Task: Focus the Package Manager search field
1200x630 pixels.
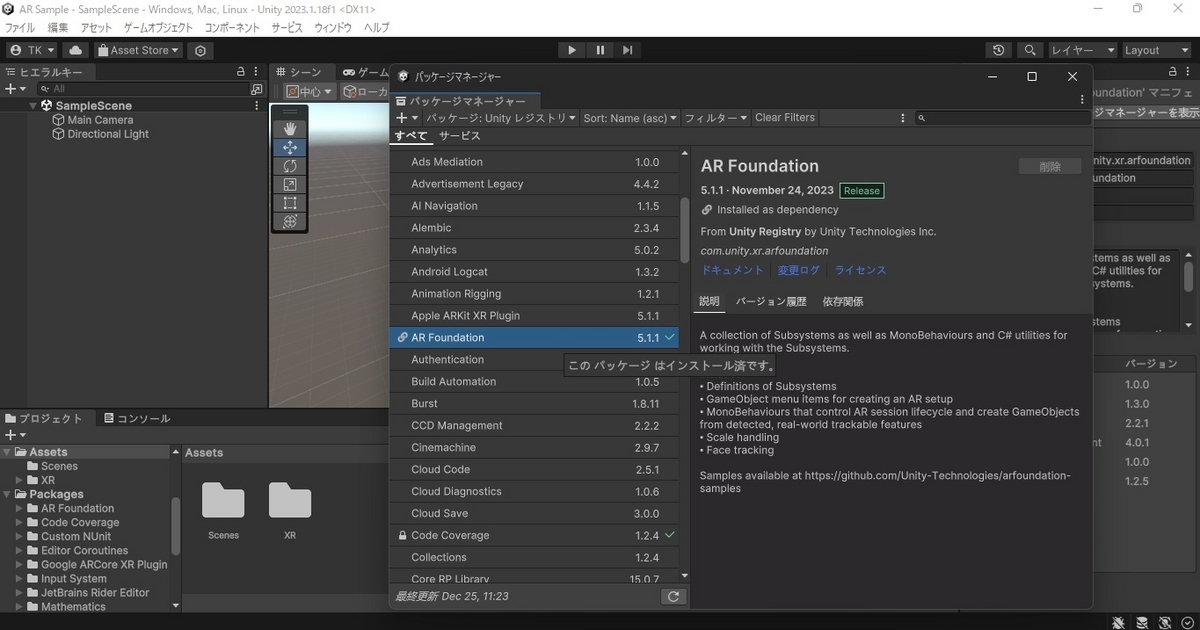Action: coord(1003,118)
